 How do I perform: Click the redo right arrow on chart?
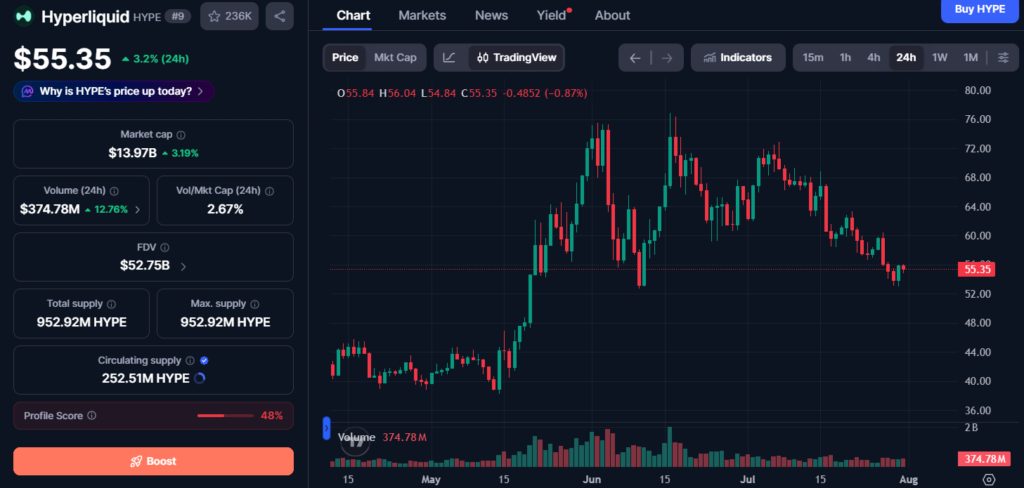coord(667,57)
